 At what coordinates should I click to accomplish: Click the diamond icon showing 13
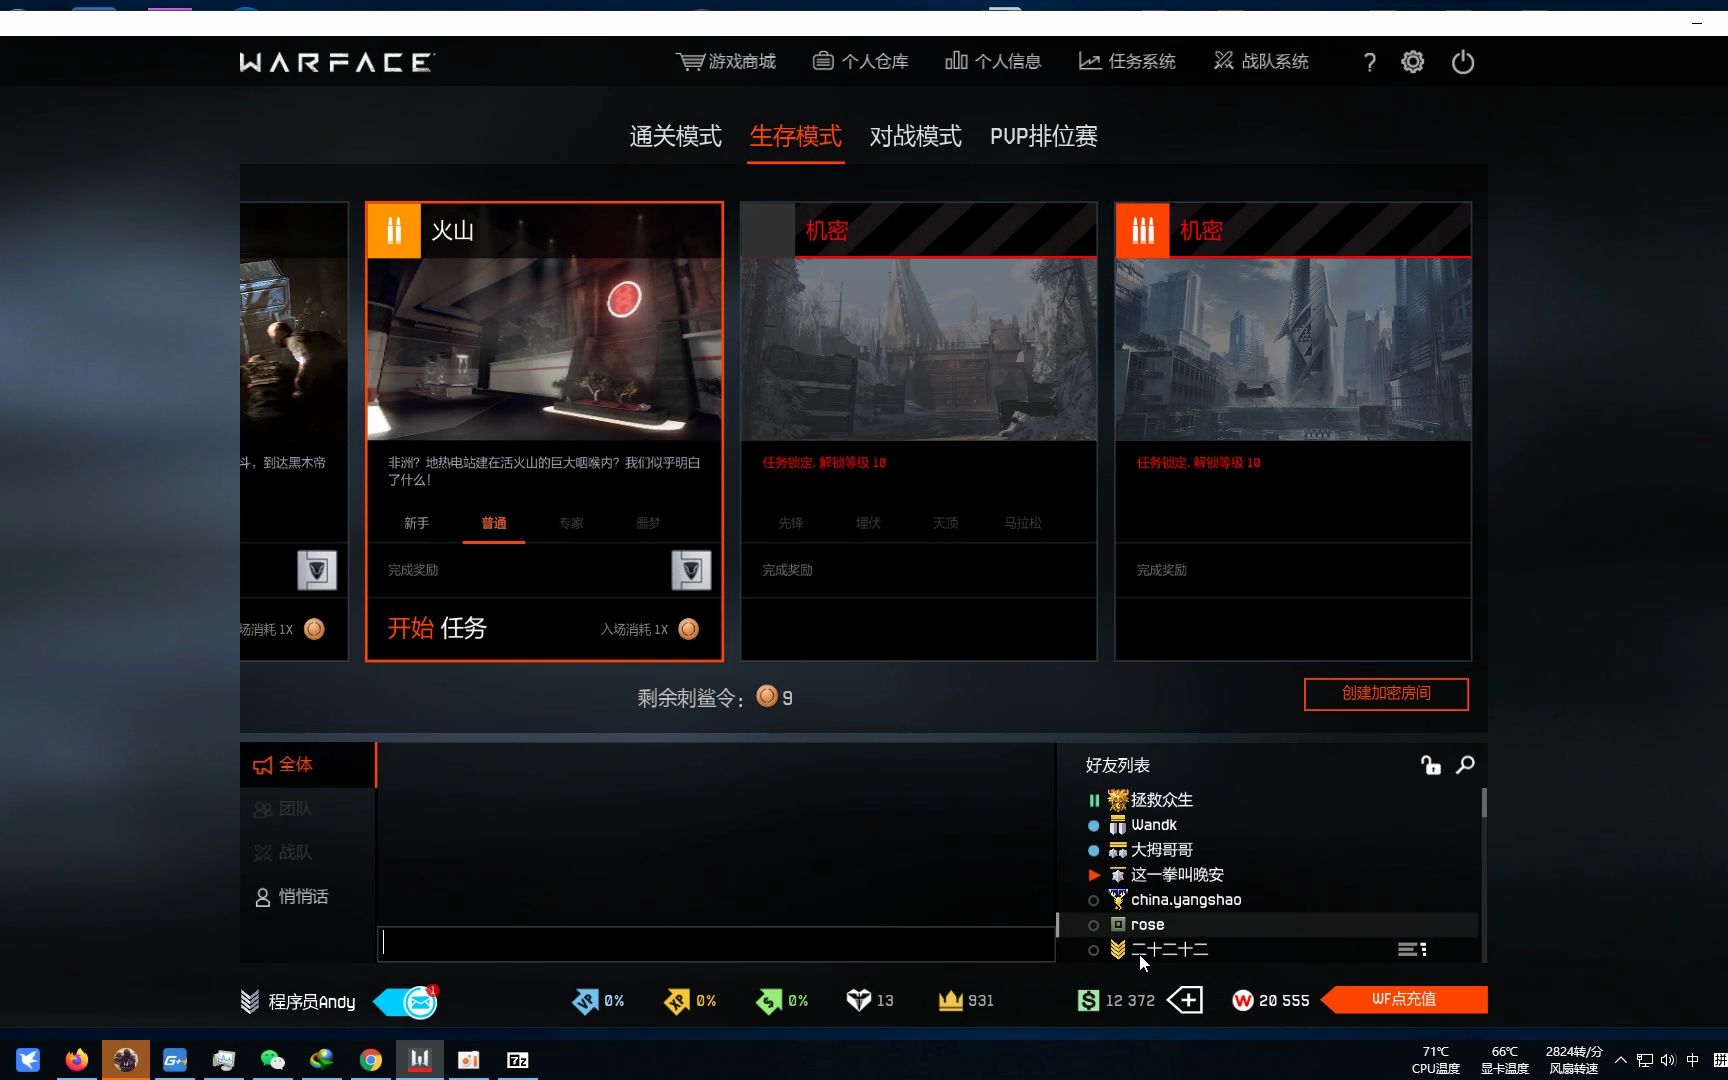click(x=859, y=1000)
